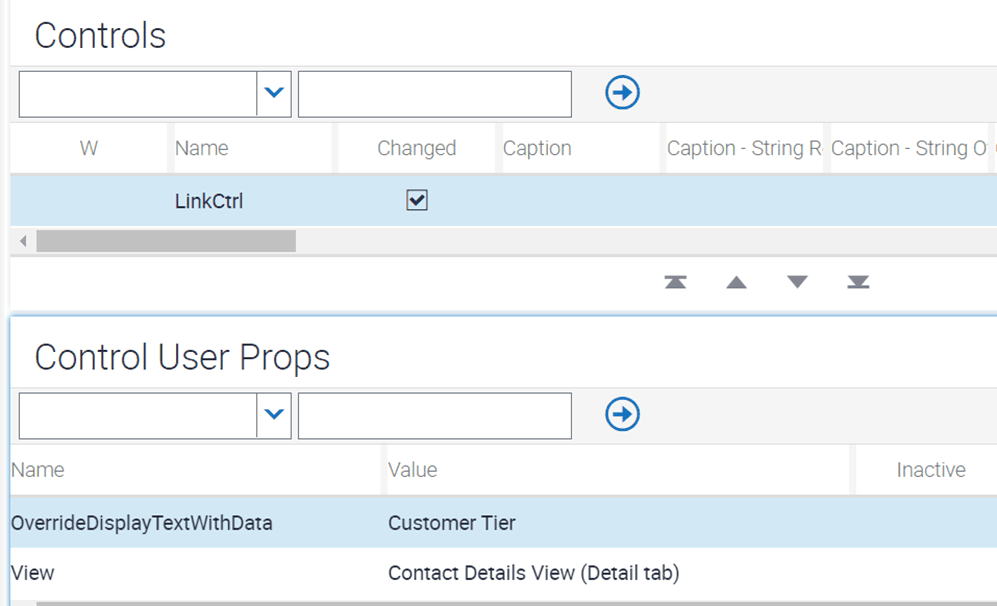Move the record to top of list
997x606 pixels.
[675, 282]
